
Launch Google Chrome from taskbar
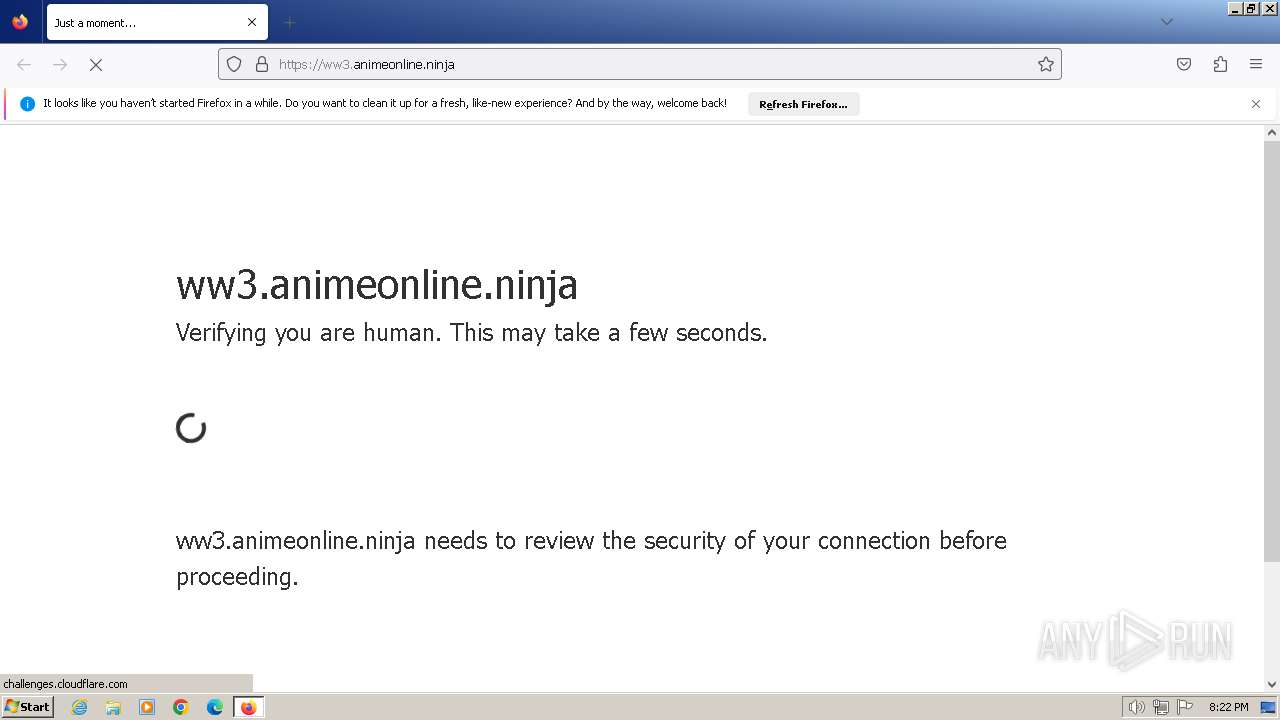pyautogui.click(x=181, y=707)
